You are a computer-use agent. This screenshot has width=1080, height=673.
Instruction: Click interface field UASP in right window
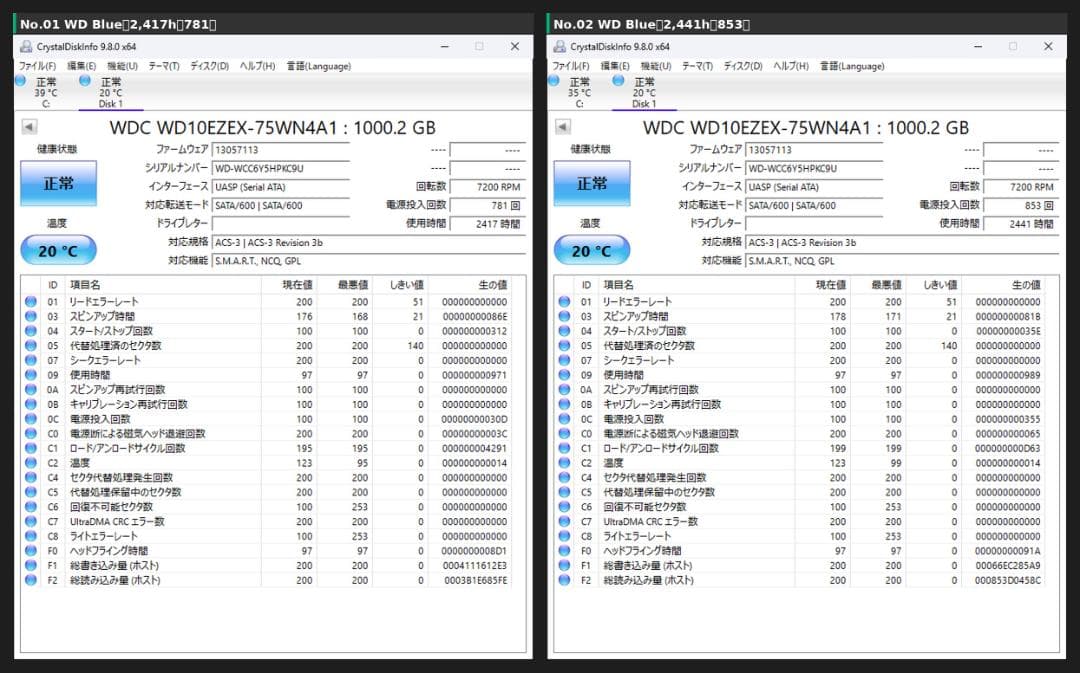click(x=815, y=187)
